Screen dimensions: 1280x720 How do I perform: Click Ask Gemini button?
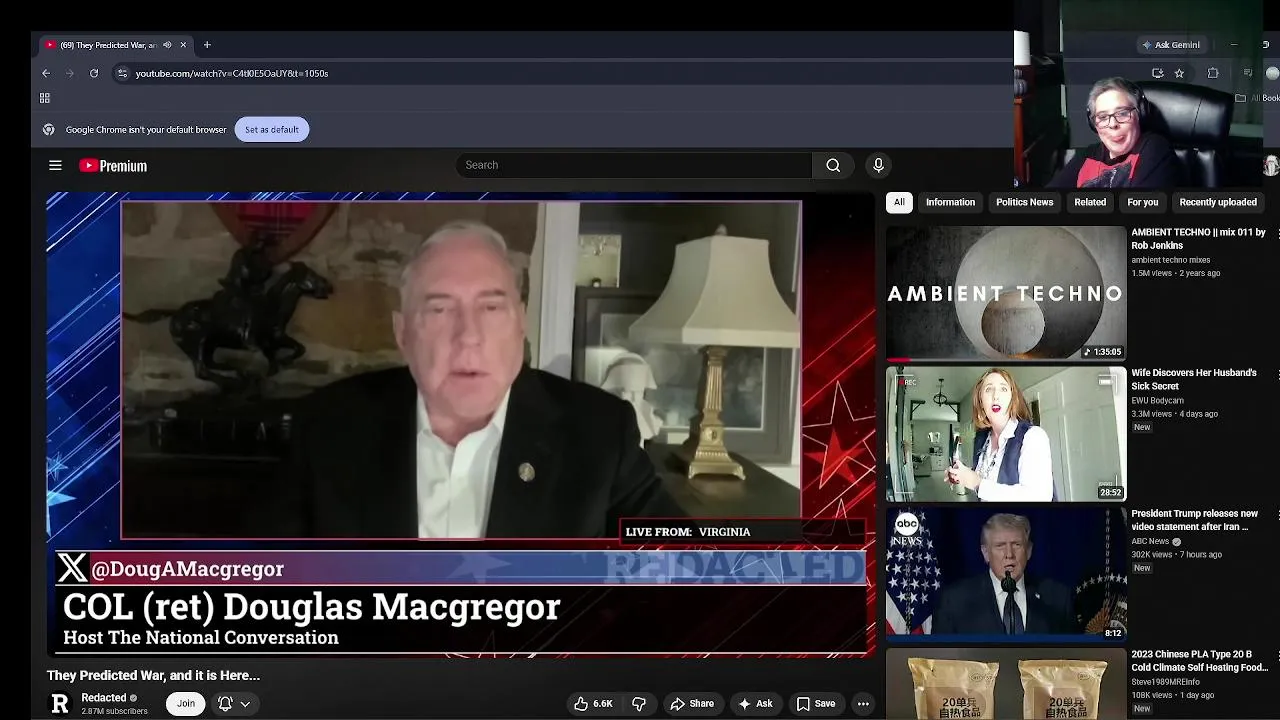pyautogui.click(x=1171, y=45)
